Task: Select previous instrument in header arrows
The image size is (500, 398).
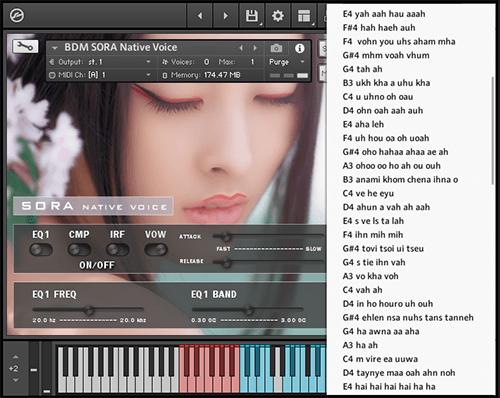Action: [x=241, y=48]
